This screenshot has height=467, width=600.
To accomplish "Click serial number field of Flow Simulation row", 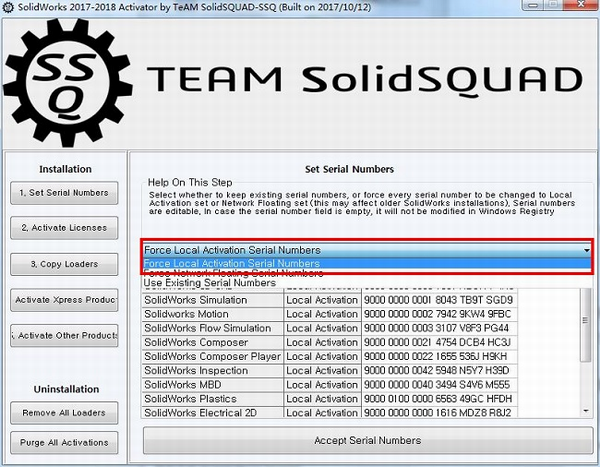I will (x=439, y=328).
